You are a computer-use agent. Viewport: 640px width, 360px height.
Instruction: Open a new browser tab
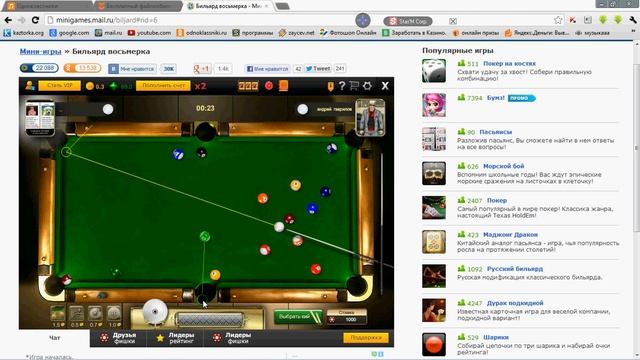[282, 6]
